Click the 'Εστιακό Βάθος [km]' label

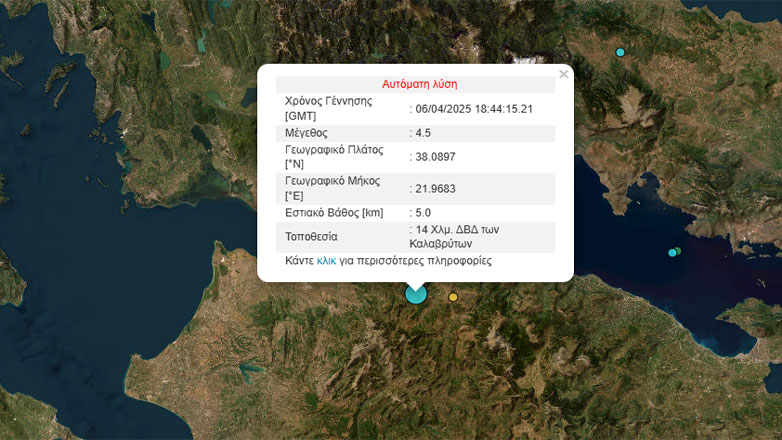(334, 213)
